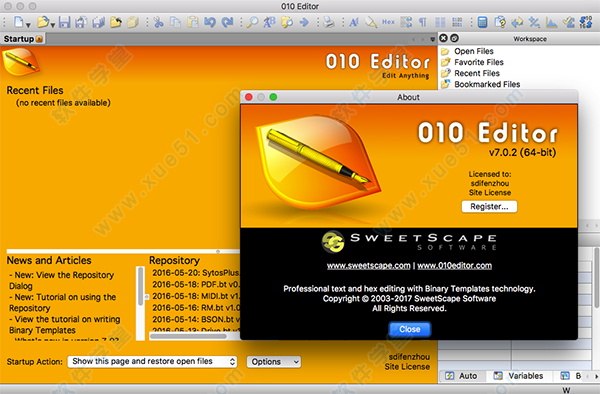Click repository entry 2016-05-18 MIDI.bt
Viewport: 600px width, 394px height.
pyautogui.click(x=196, y=296)
